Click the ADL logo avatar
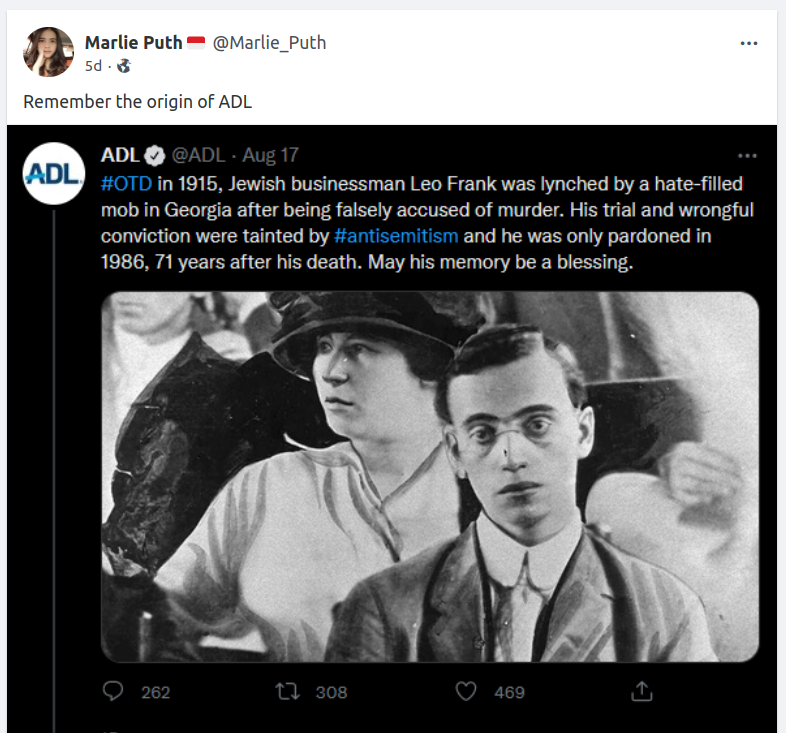The width and height of the screenshot is (786, 733). (x=53, y=174)
